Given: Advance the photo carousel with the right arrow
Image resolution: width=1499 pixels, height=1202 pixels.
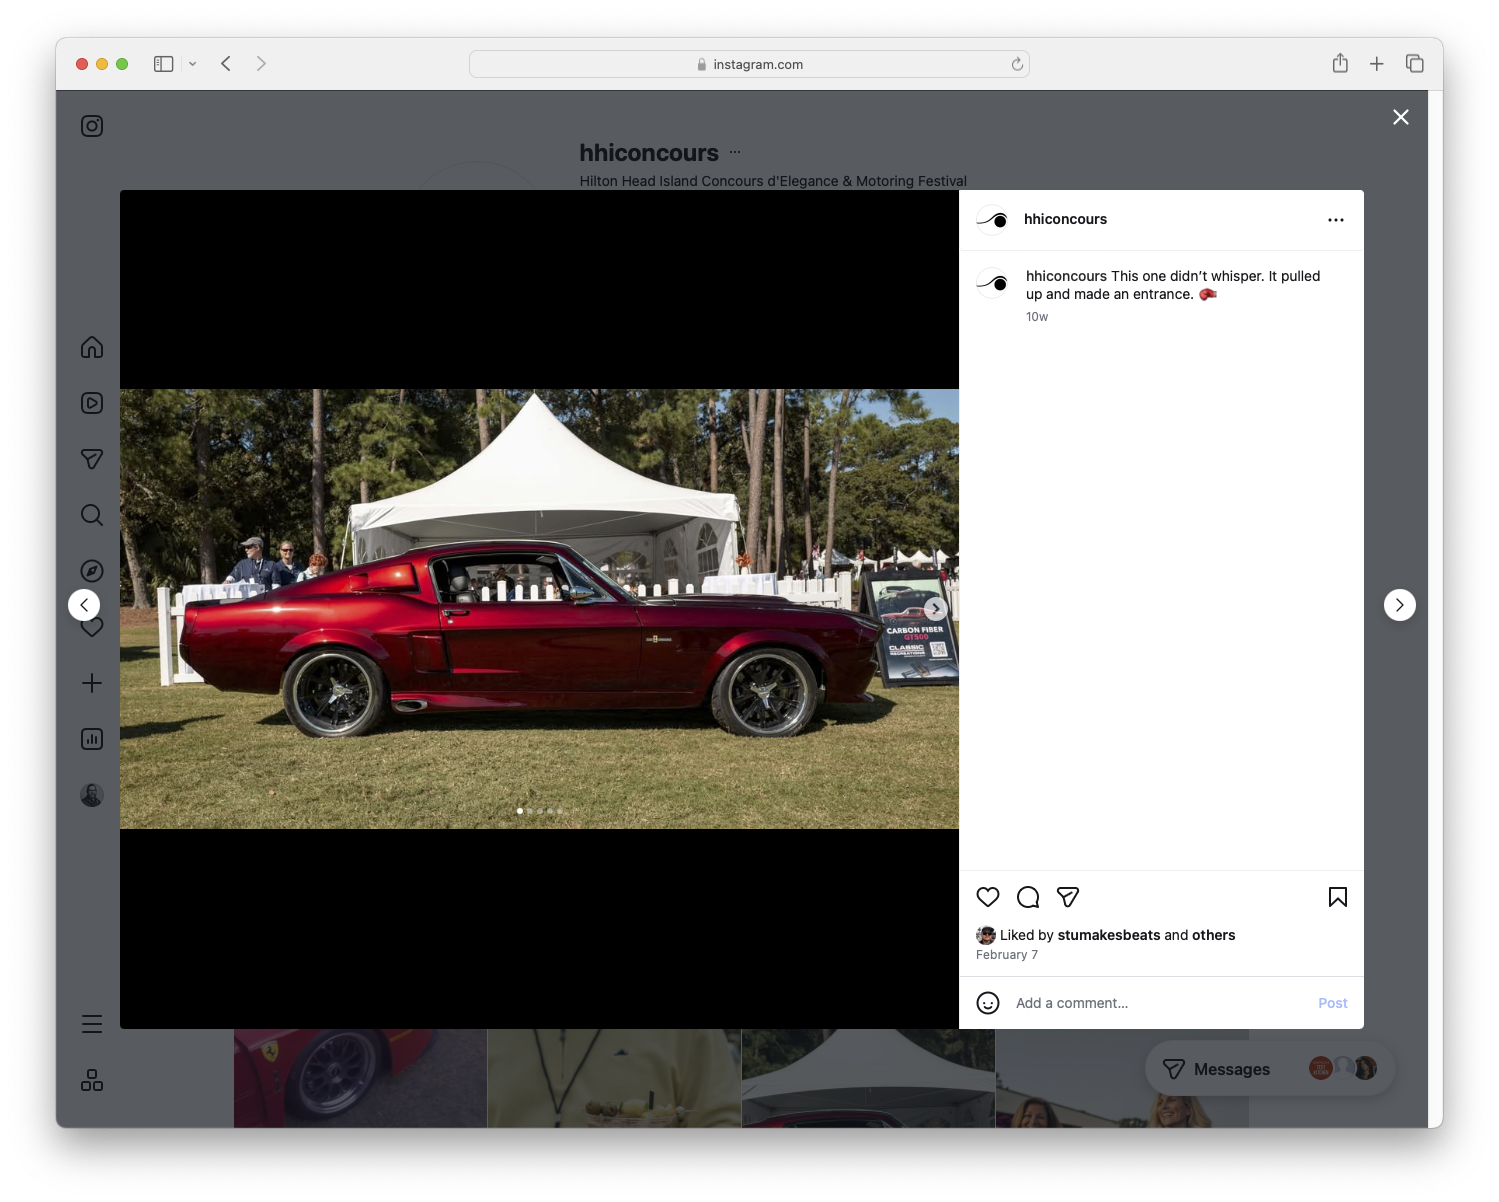Looking at the screenshot, I should click(x=935, y=608).
